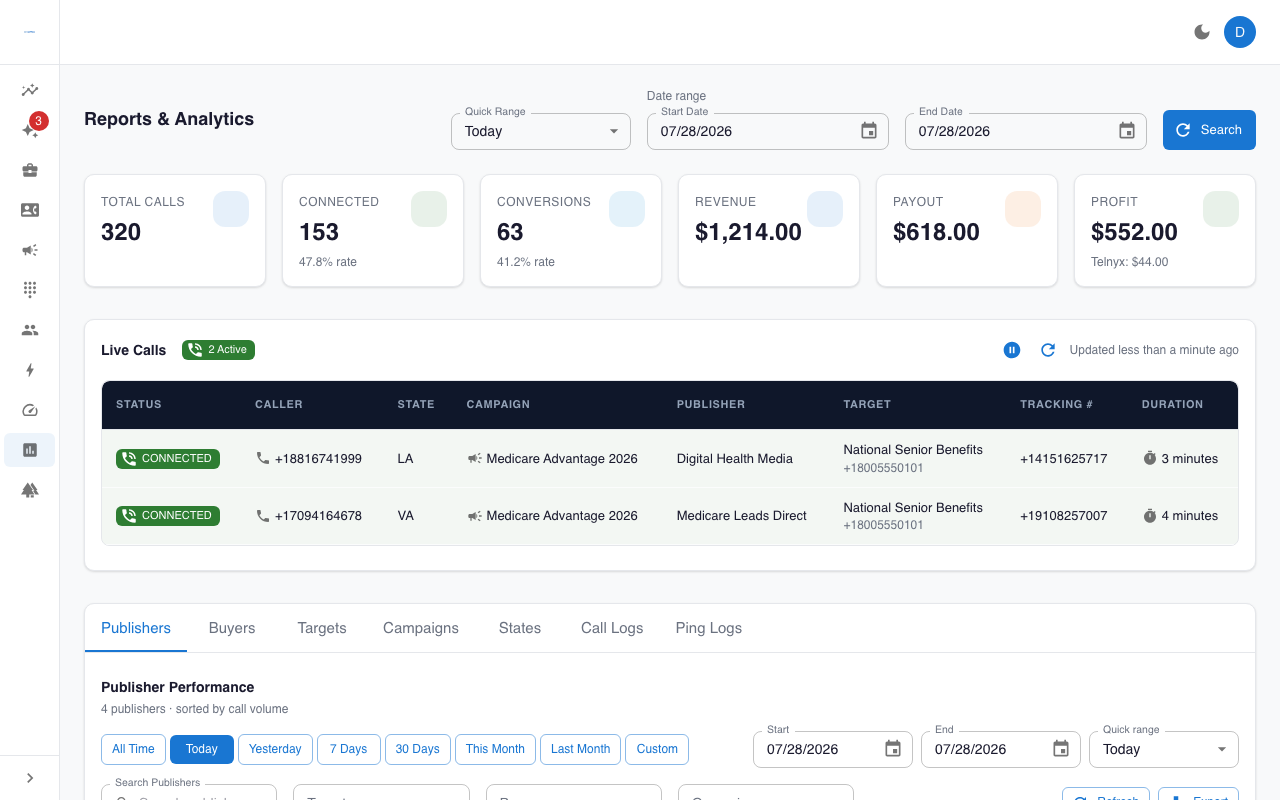Click the Connected card icon
The height and width of the screenshot is (800, 1280).
pyautogui.click(x=429, y=209)
